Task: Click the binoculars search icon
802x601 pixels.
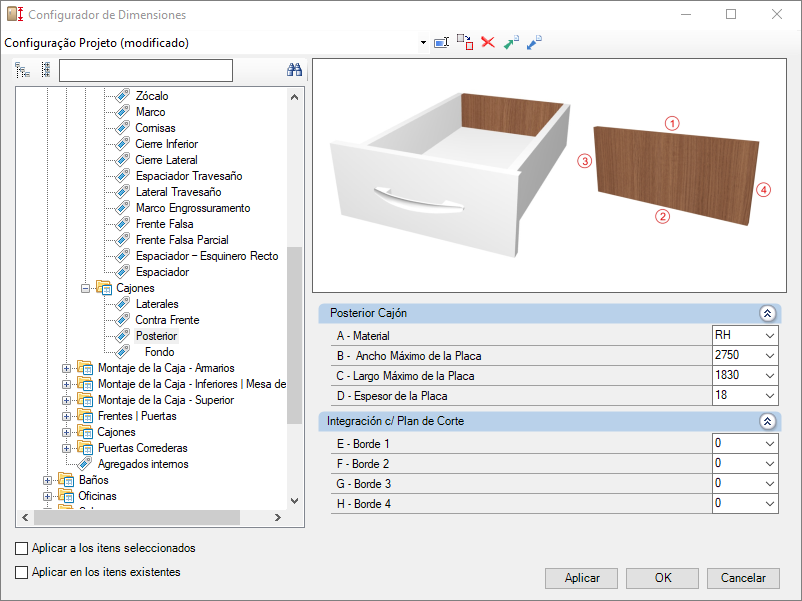Action: 294,70
